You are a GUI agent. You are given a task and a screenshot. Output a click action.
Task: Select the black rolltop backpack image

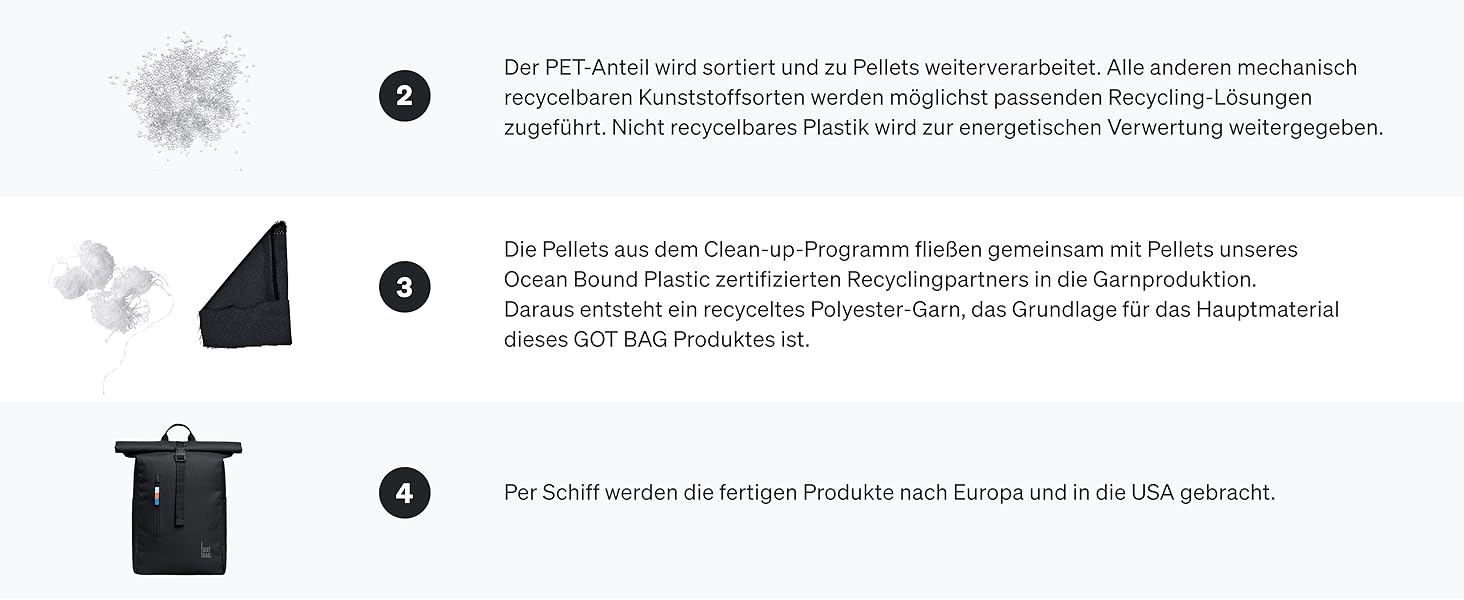179,499
